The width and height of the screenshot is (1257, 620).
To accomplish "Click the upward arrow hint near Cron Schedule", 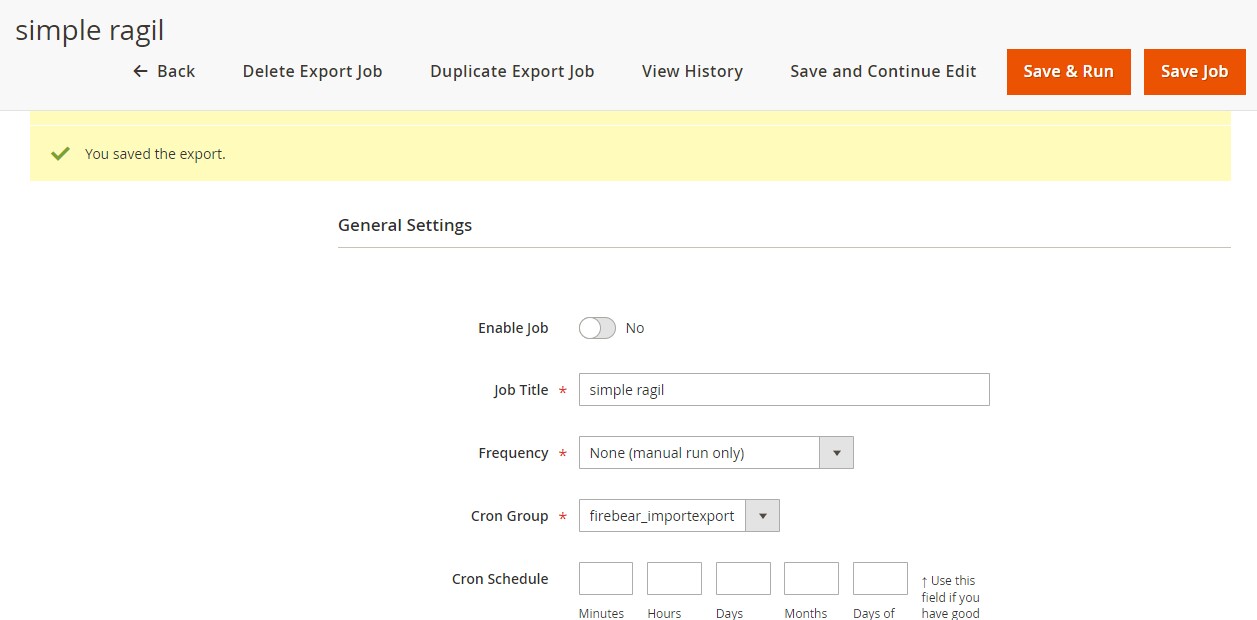I will 923,579.
